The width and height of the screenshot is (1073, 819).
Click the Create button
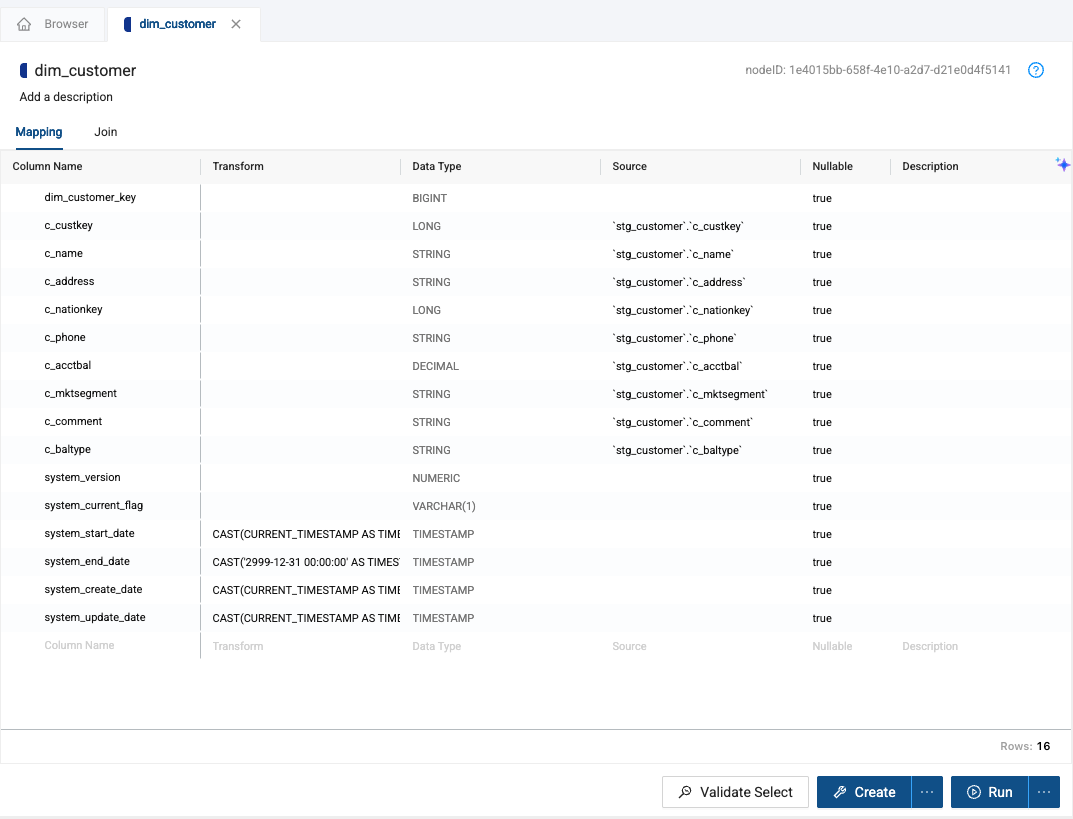[x=864, y=792]
